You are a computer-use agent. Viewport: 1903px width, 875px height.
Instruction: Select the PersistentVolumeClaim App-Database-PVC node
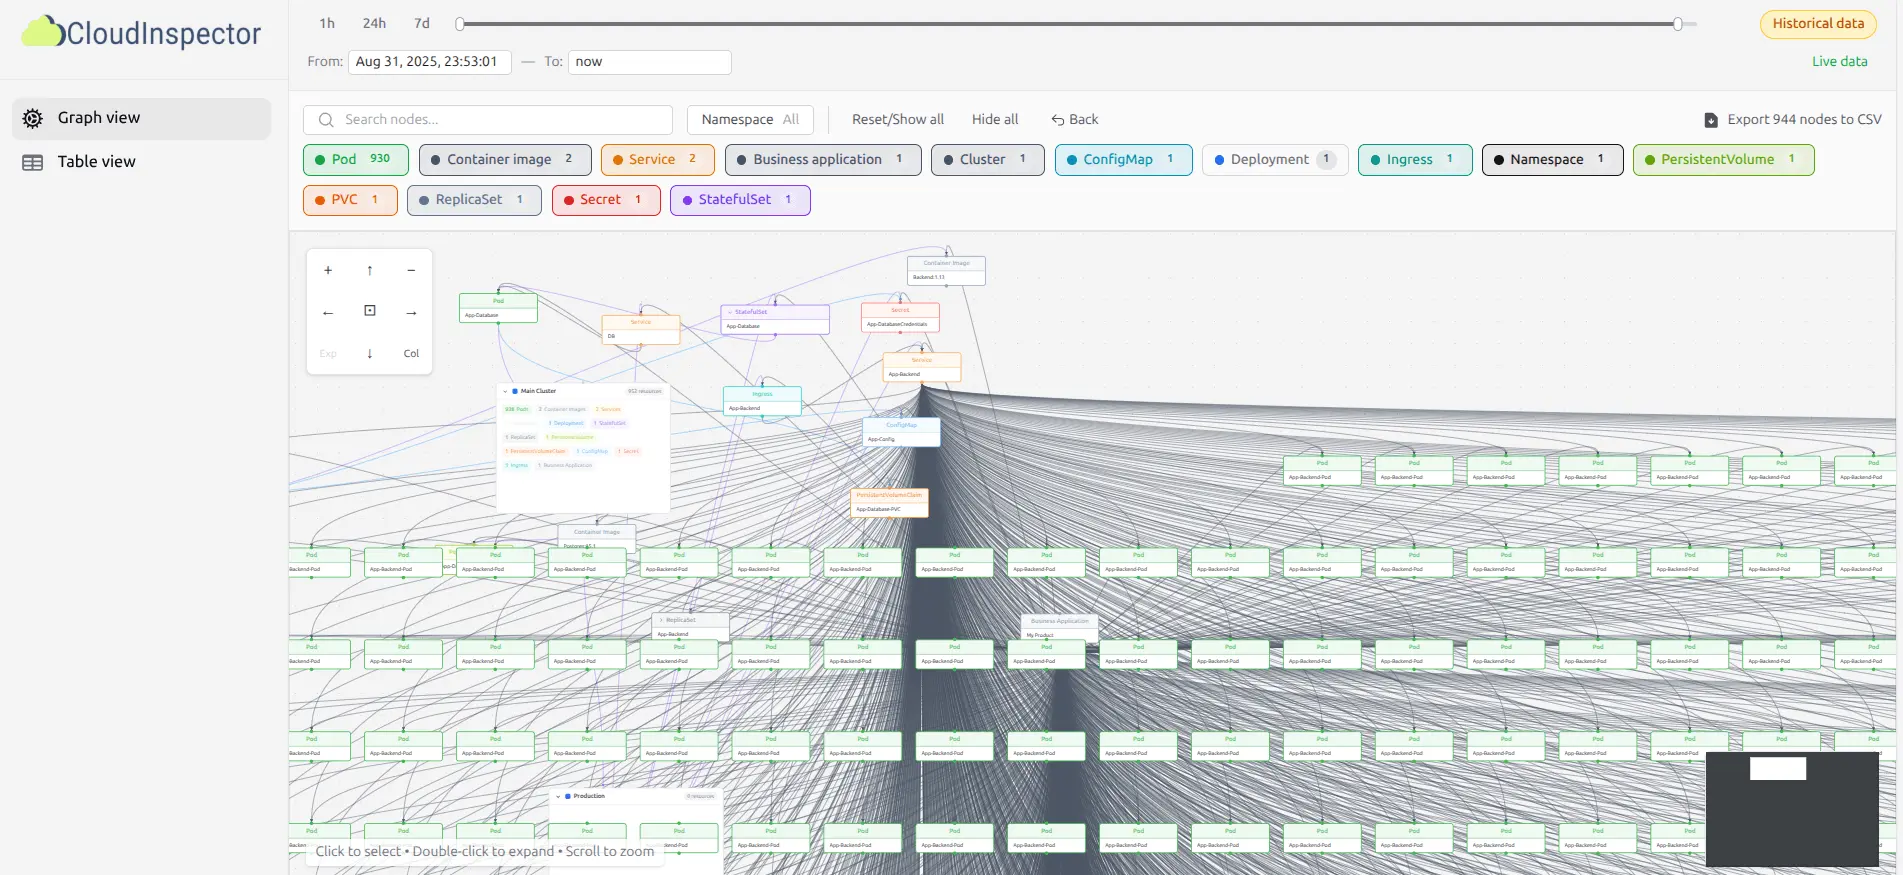coord(889,502)
